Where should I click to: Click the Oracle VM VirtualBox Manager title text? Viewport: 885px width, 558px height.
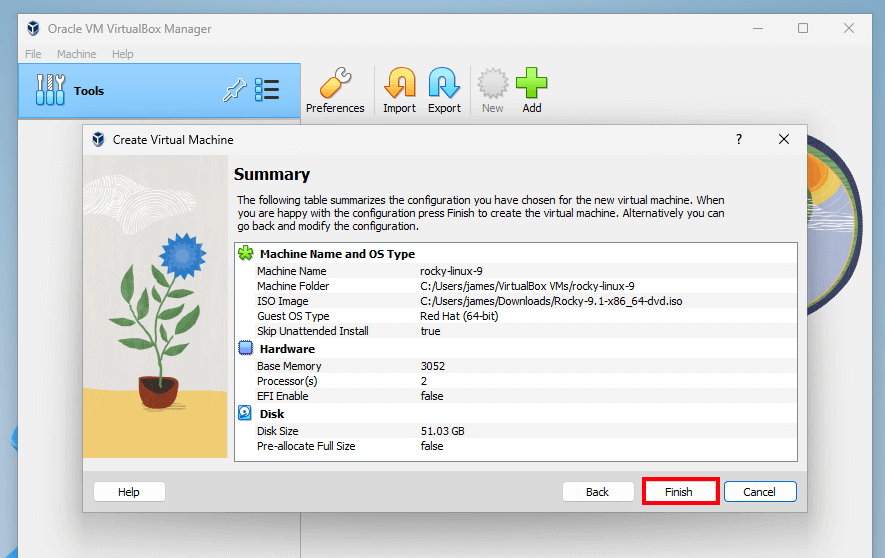pyautogui.click(x=130, y=29)
